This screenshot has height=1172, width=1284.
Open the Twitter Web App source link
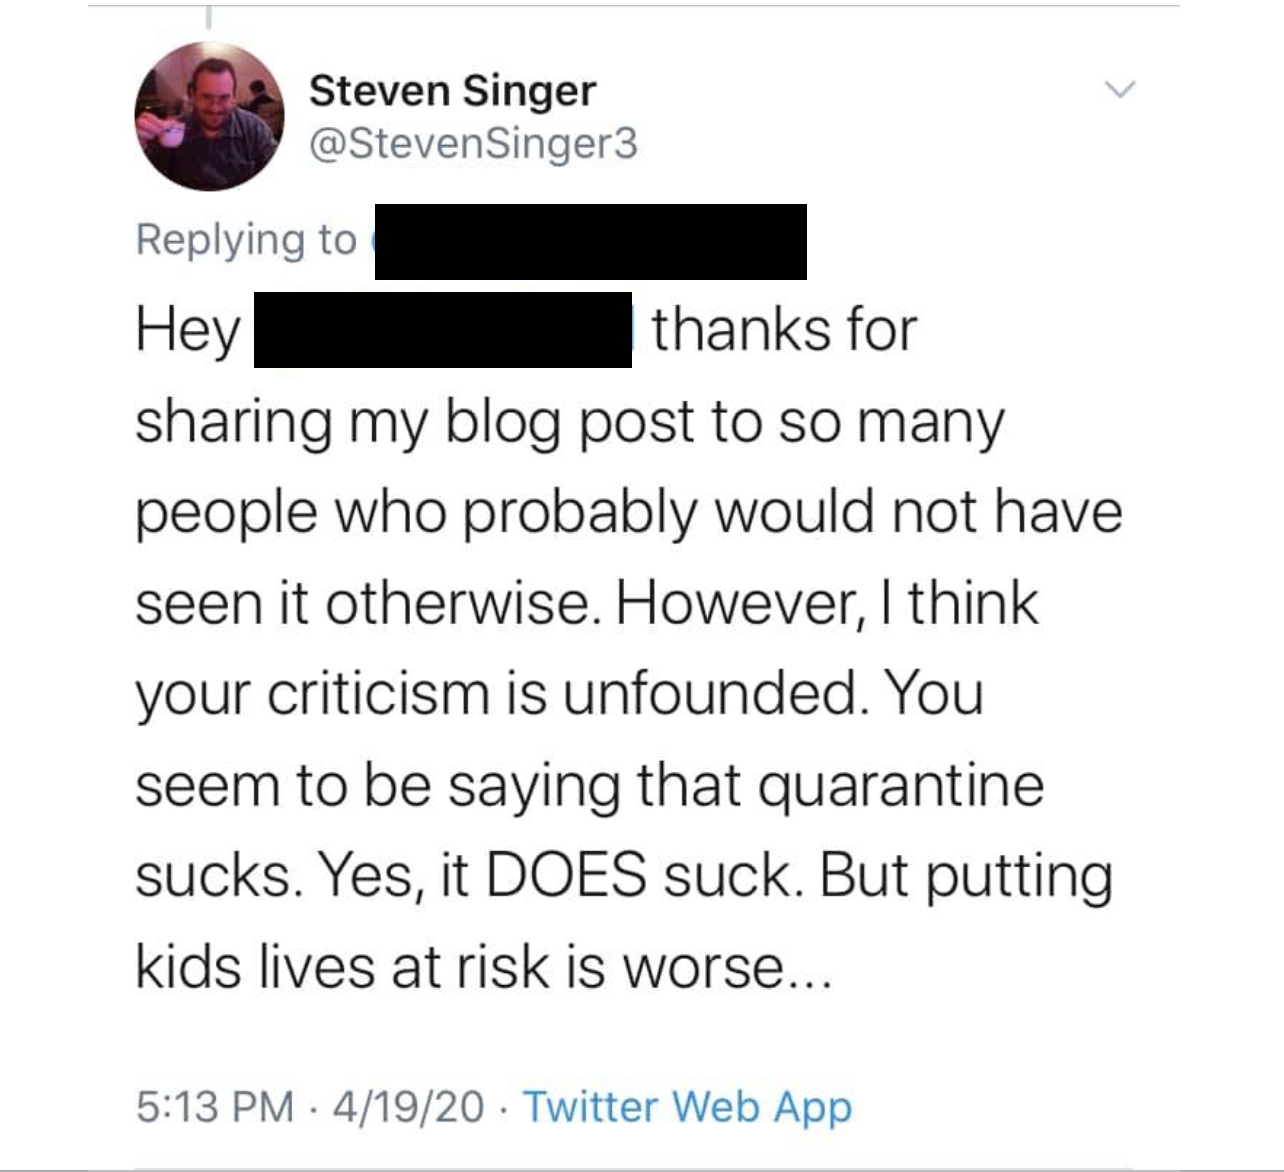(x=687, y=1107)
